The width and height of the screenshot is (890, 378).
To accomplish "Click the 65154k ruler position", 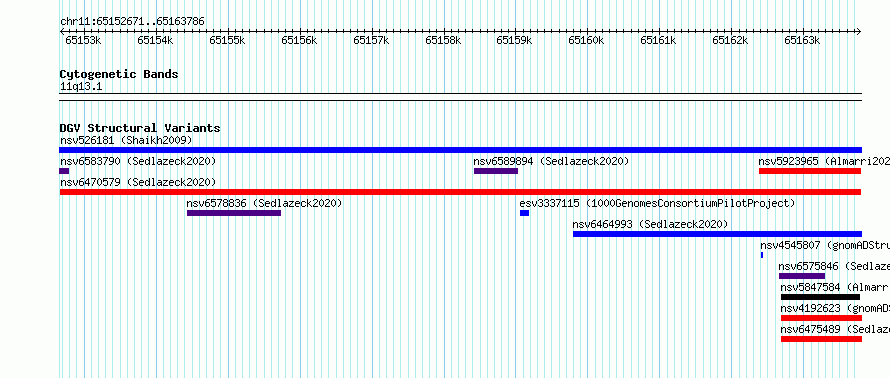I will [155, 40].
